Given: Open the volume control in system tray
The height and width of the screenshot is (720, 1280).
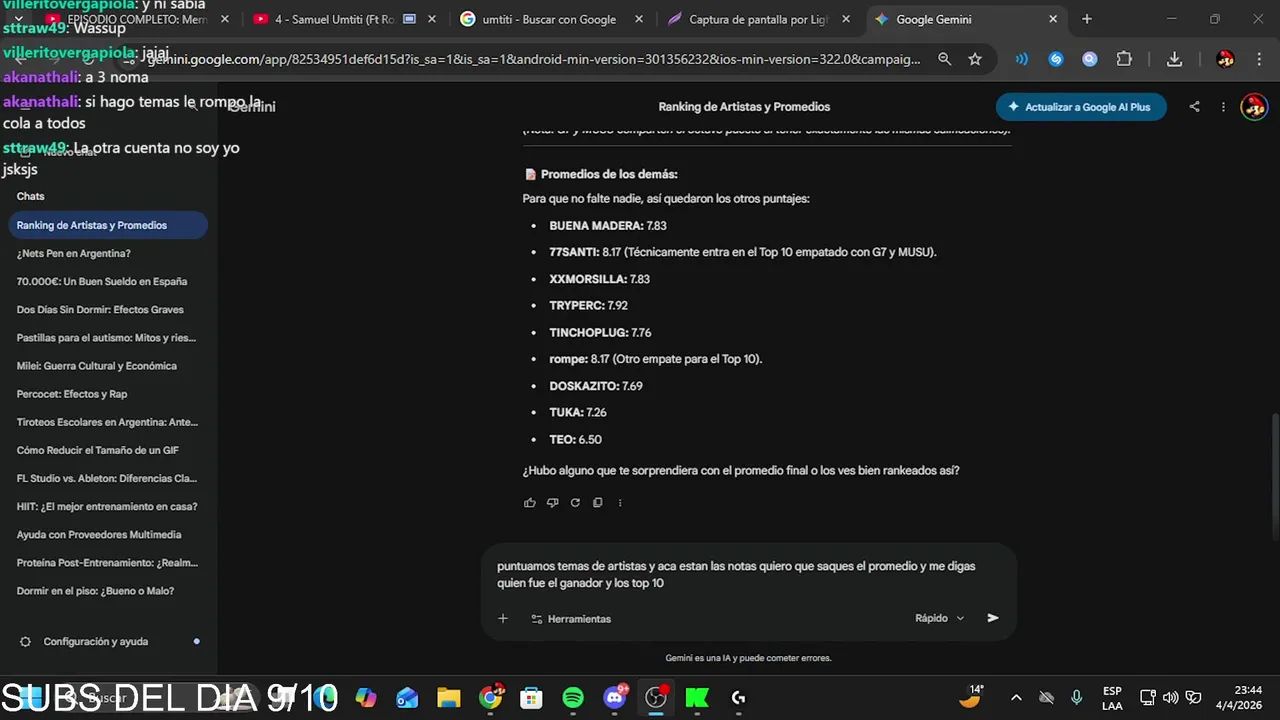Looking at the screenshot, I should click(1171, 698).
